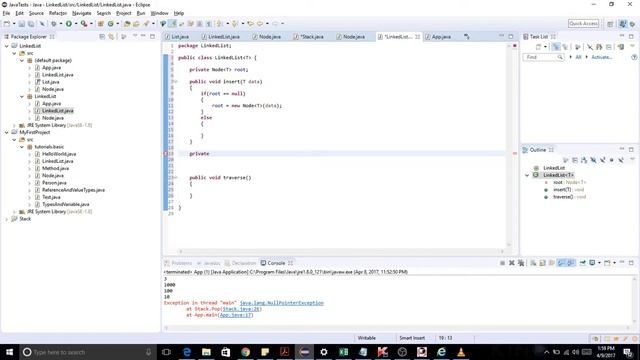This screenshot has height=360, width=640.
Task: Open Source menu
Action: click(36, 13)
